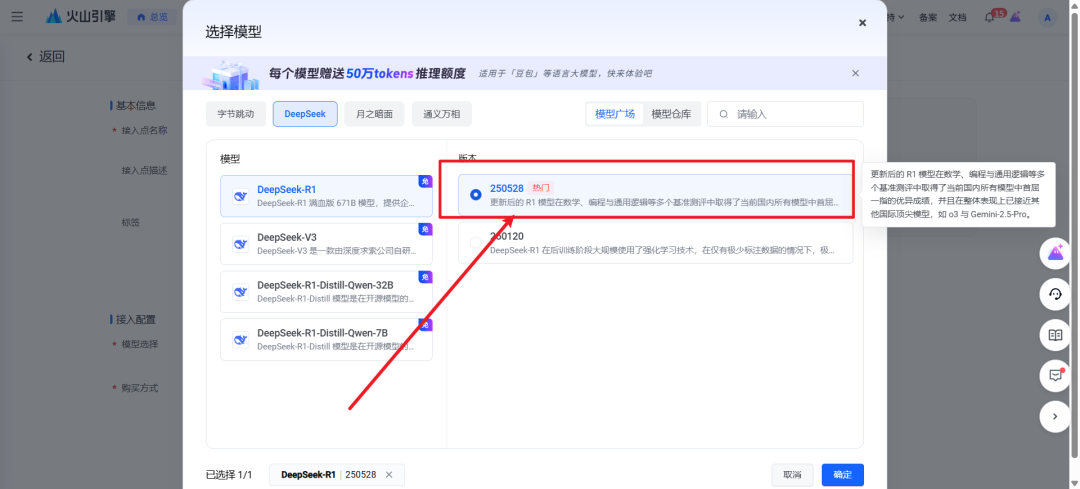Click the 购买方式 label in background
This screenshot has height=489, width=1080.
click(x=140, y=388)
